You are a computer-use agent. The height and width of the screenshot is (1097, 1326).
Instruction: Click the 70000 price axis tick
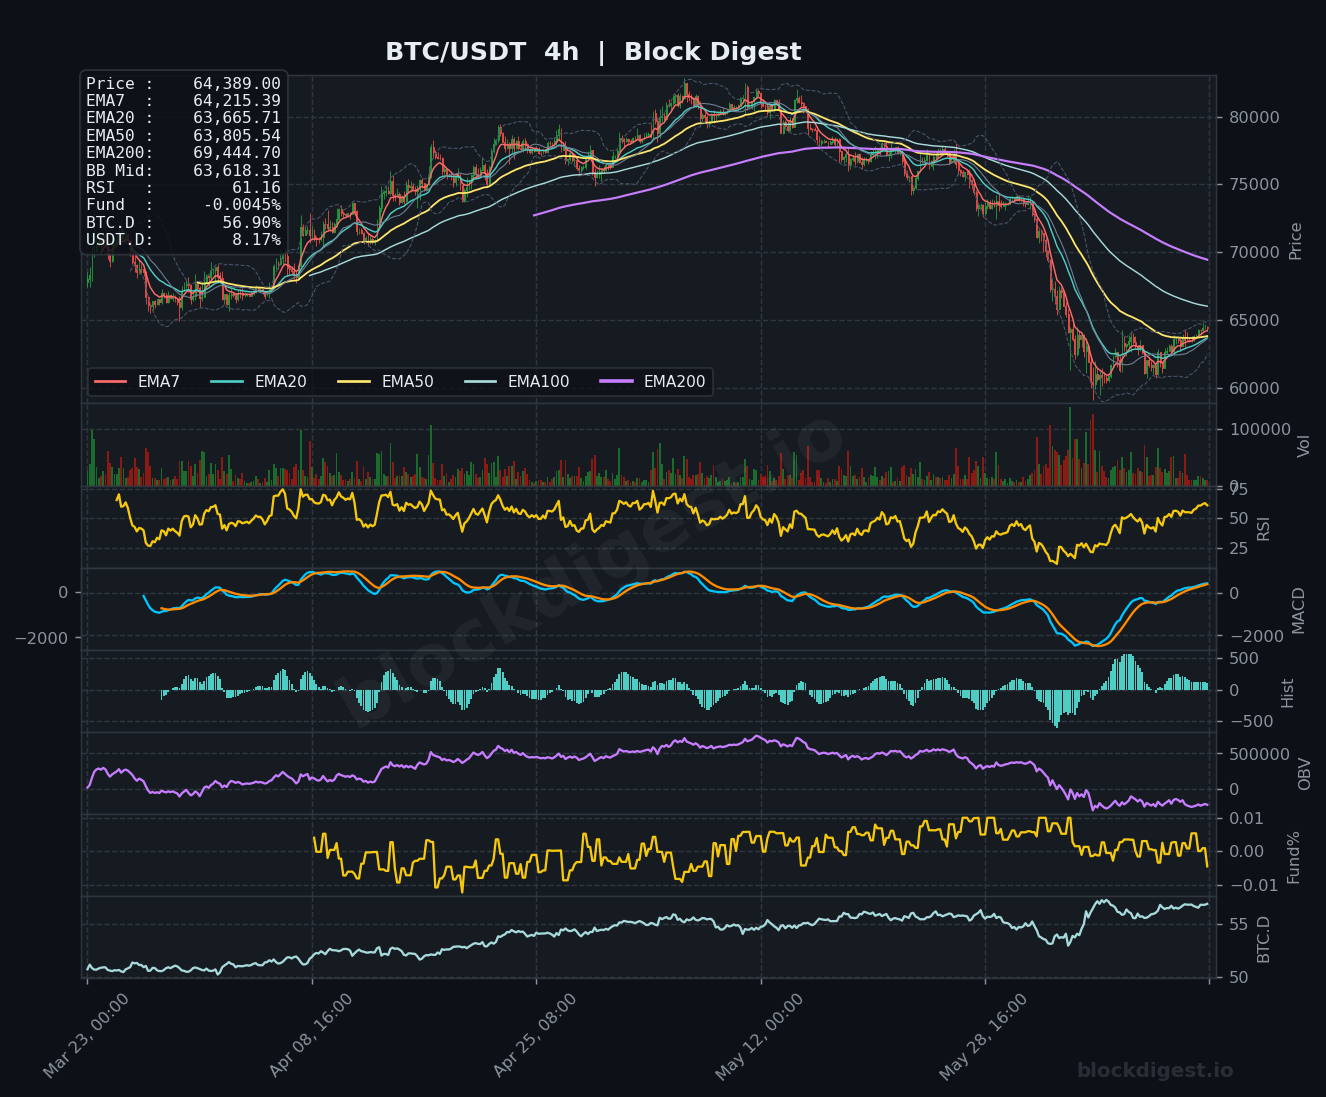pyautogui.click(x=1253, y=252)
